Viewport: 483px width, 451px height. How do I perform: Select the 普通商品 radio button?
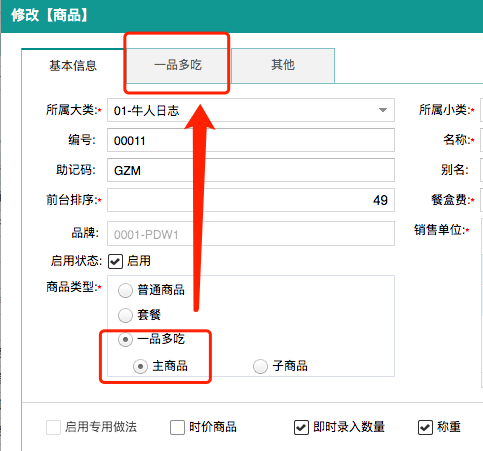pos(125,290)
